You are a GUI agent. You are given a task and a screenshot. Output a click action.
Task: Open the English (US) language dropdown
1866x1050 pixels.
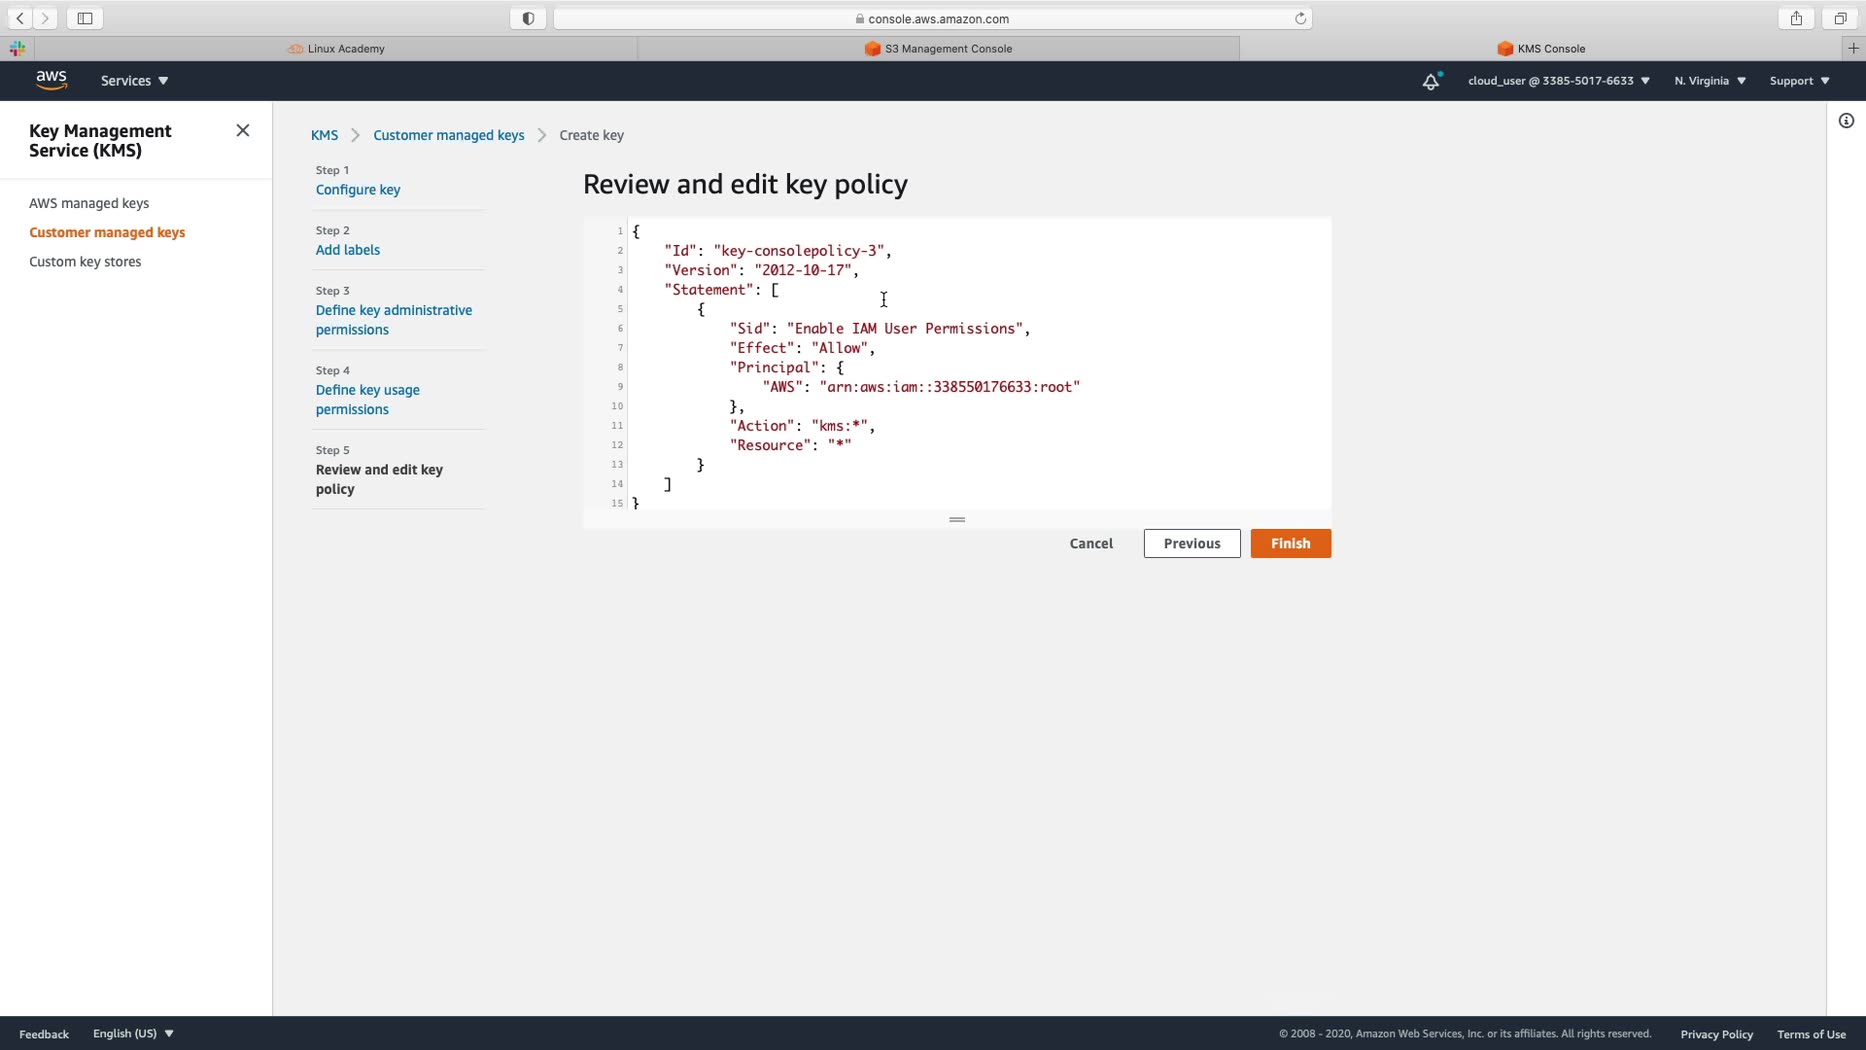(x=133, y=1034)
